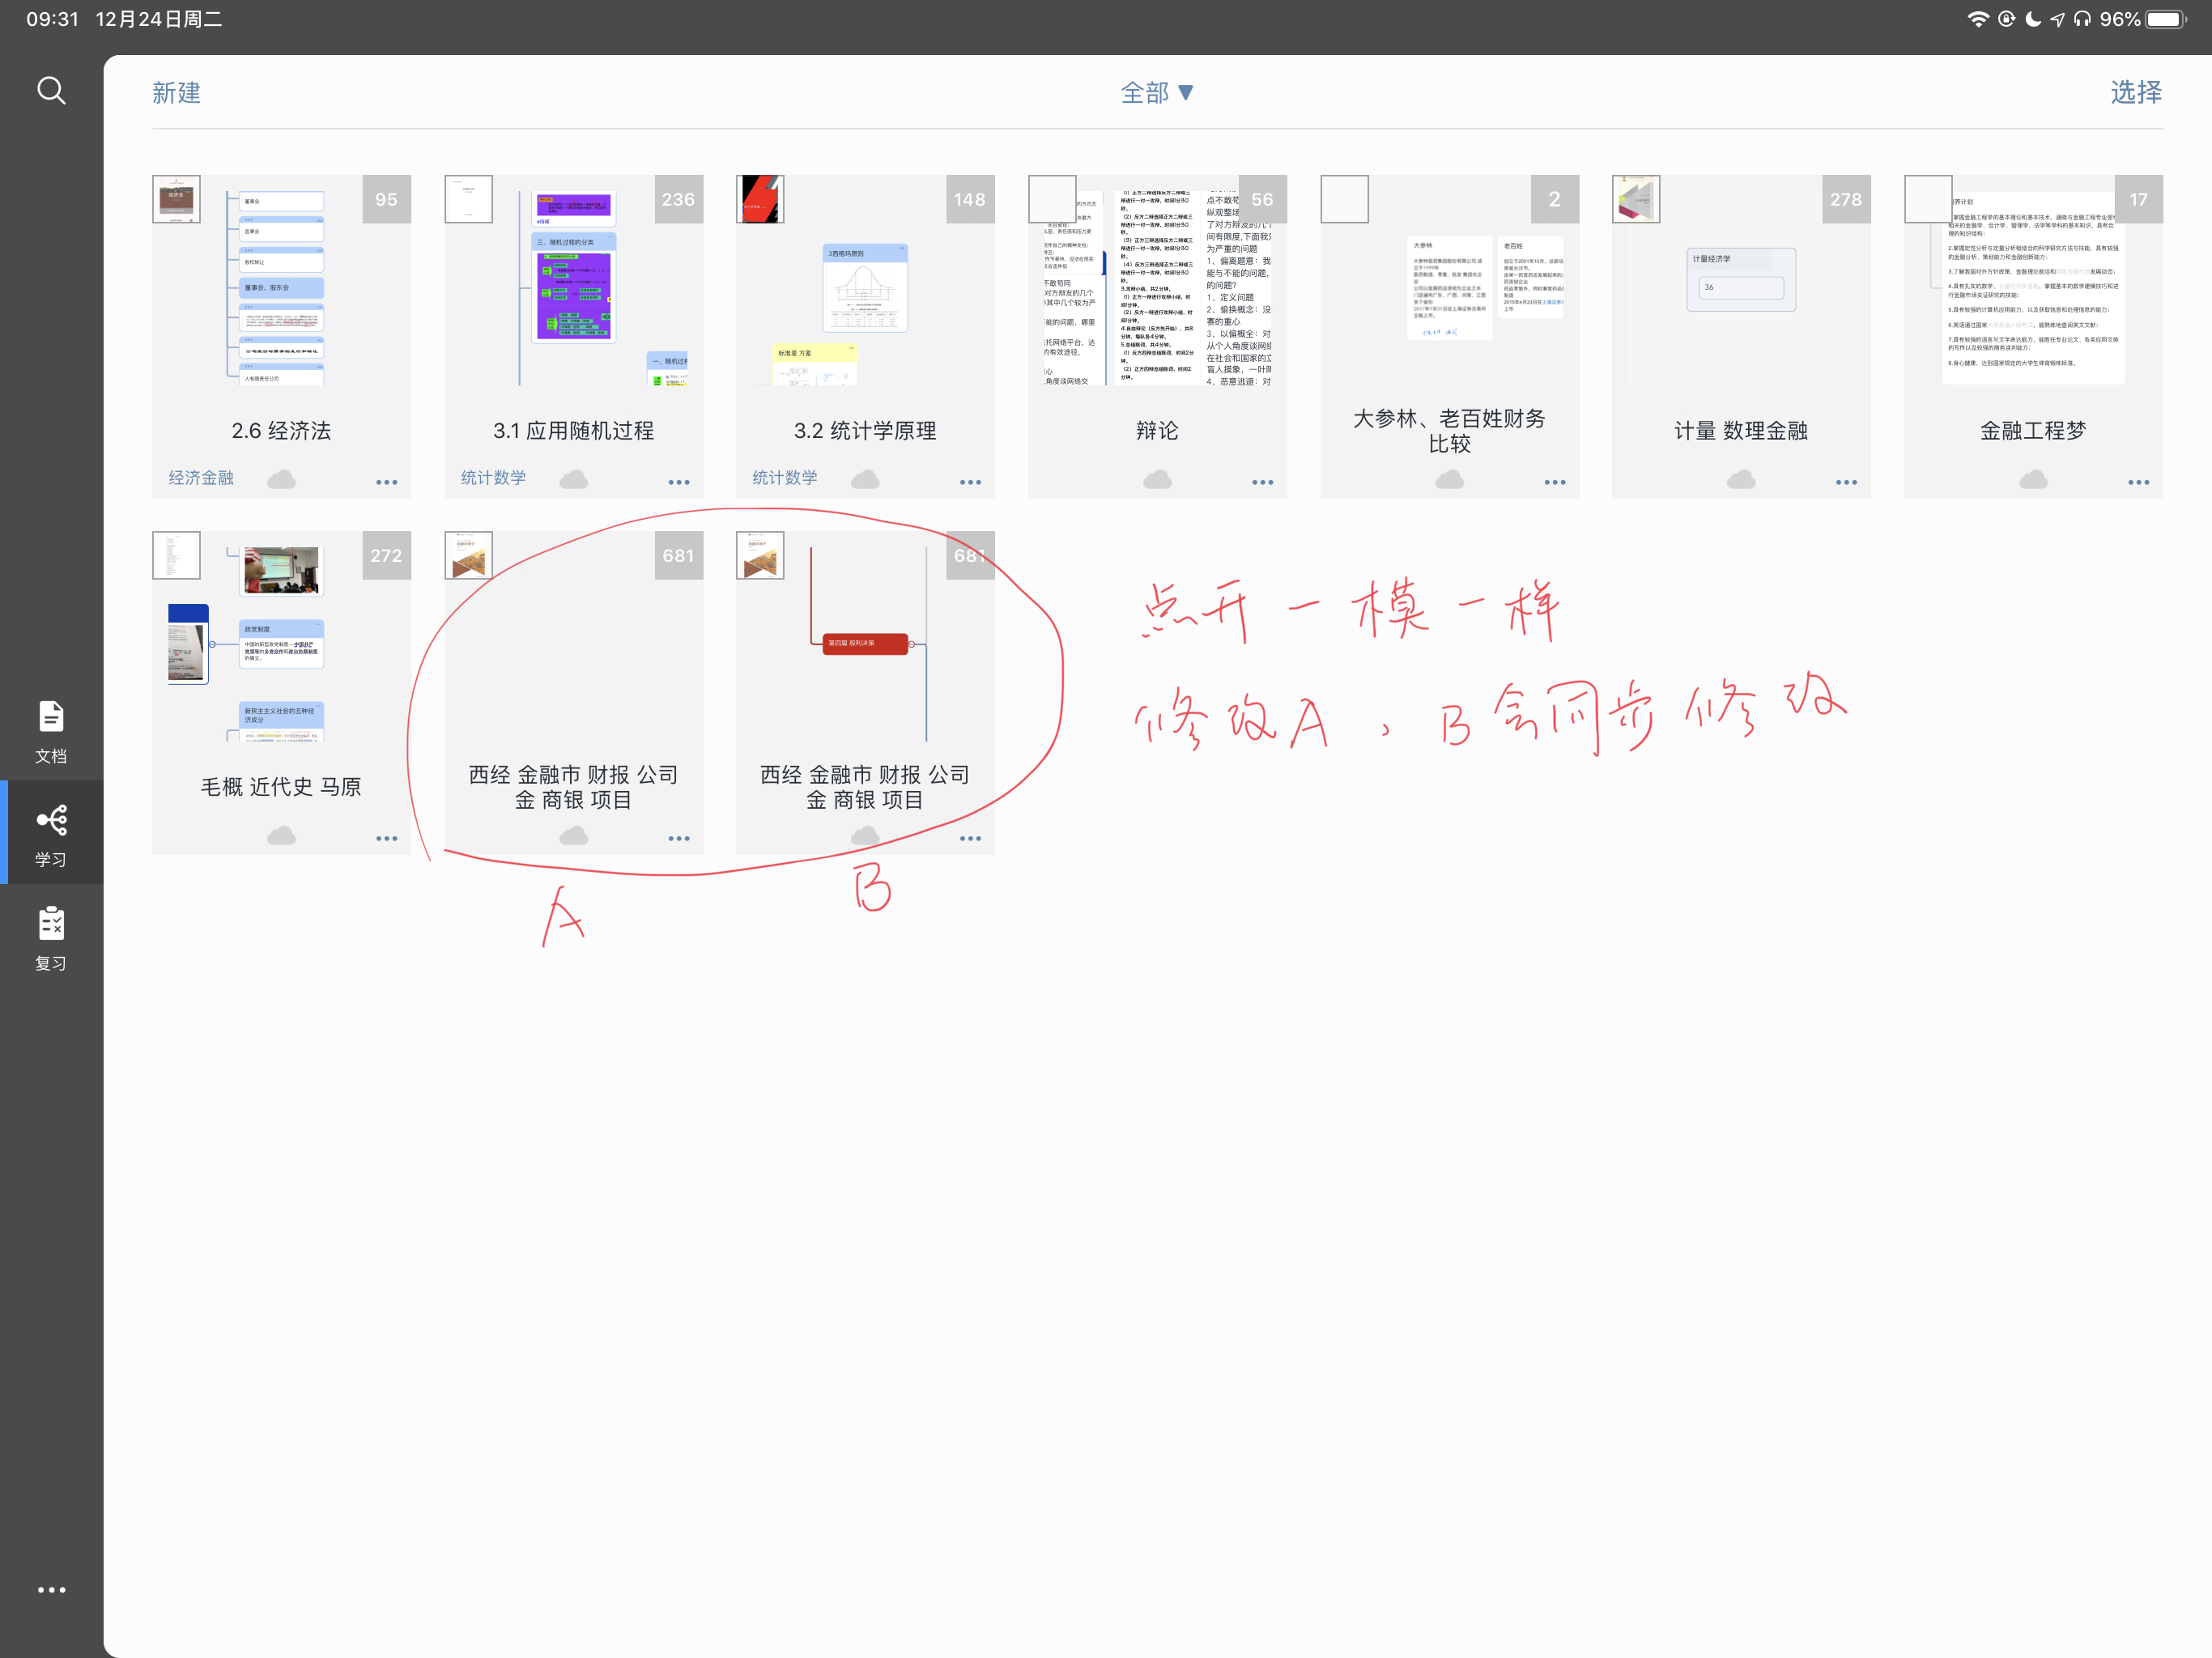Screen dimensions: 2212x1658
Task: Open the 2.6 经济法 notebook
Action: point(281,336)
